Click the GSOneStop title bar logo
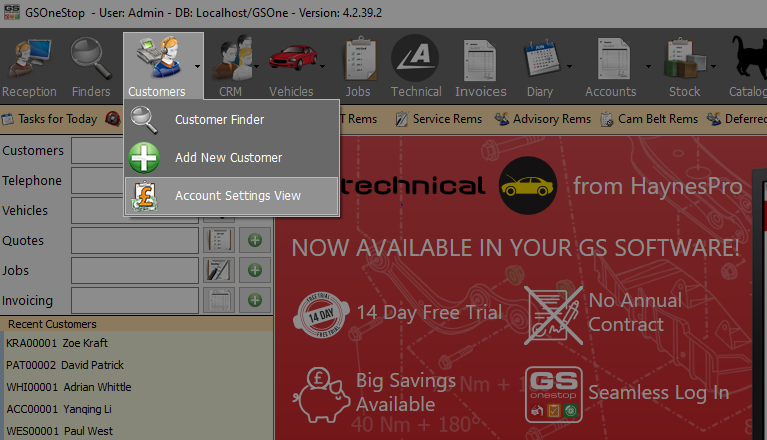The image size is (767, 440). point(12,12)
